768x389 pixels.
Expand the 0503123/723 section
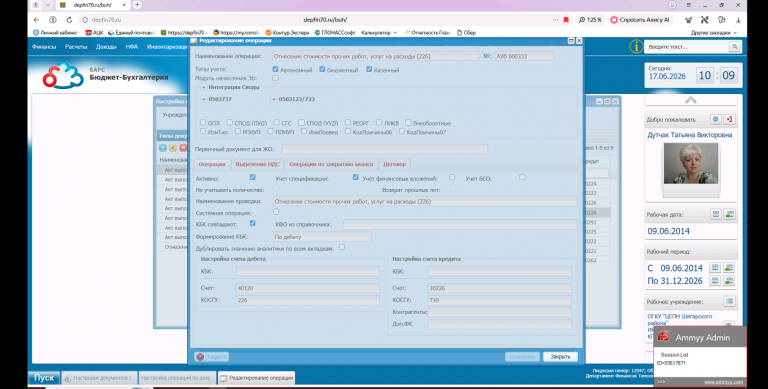274,99
